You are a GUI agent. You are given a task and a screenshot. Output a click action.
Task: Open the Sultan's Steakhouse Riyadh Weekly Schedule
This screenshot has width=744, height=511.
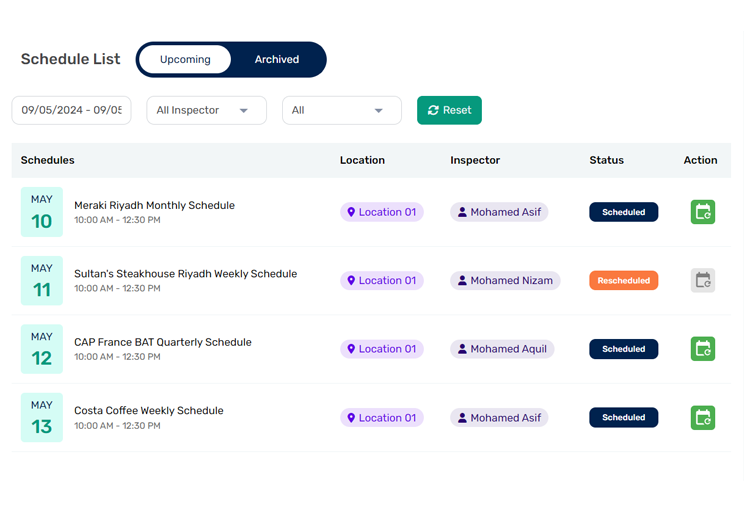tap(186, 274)
